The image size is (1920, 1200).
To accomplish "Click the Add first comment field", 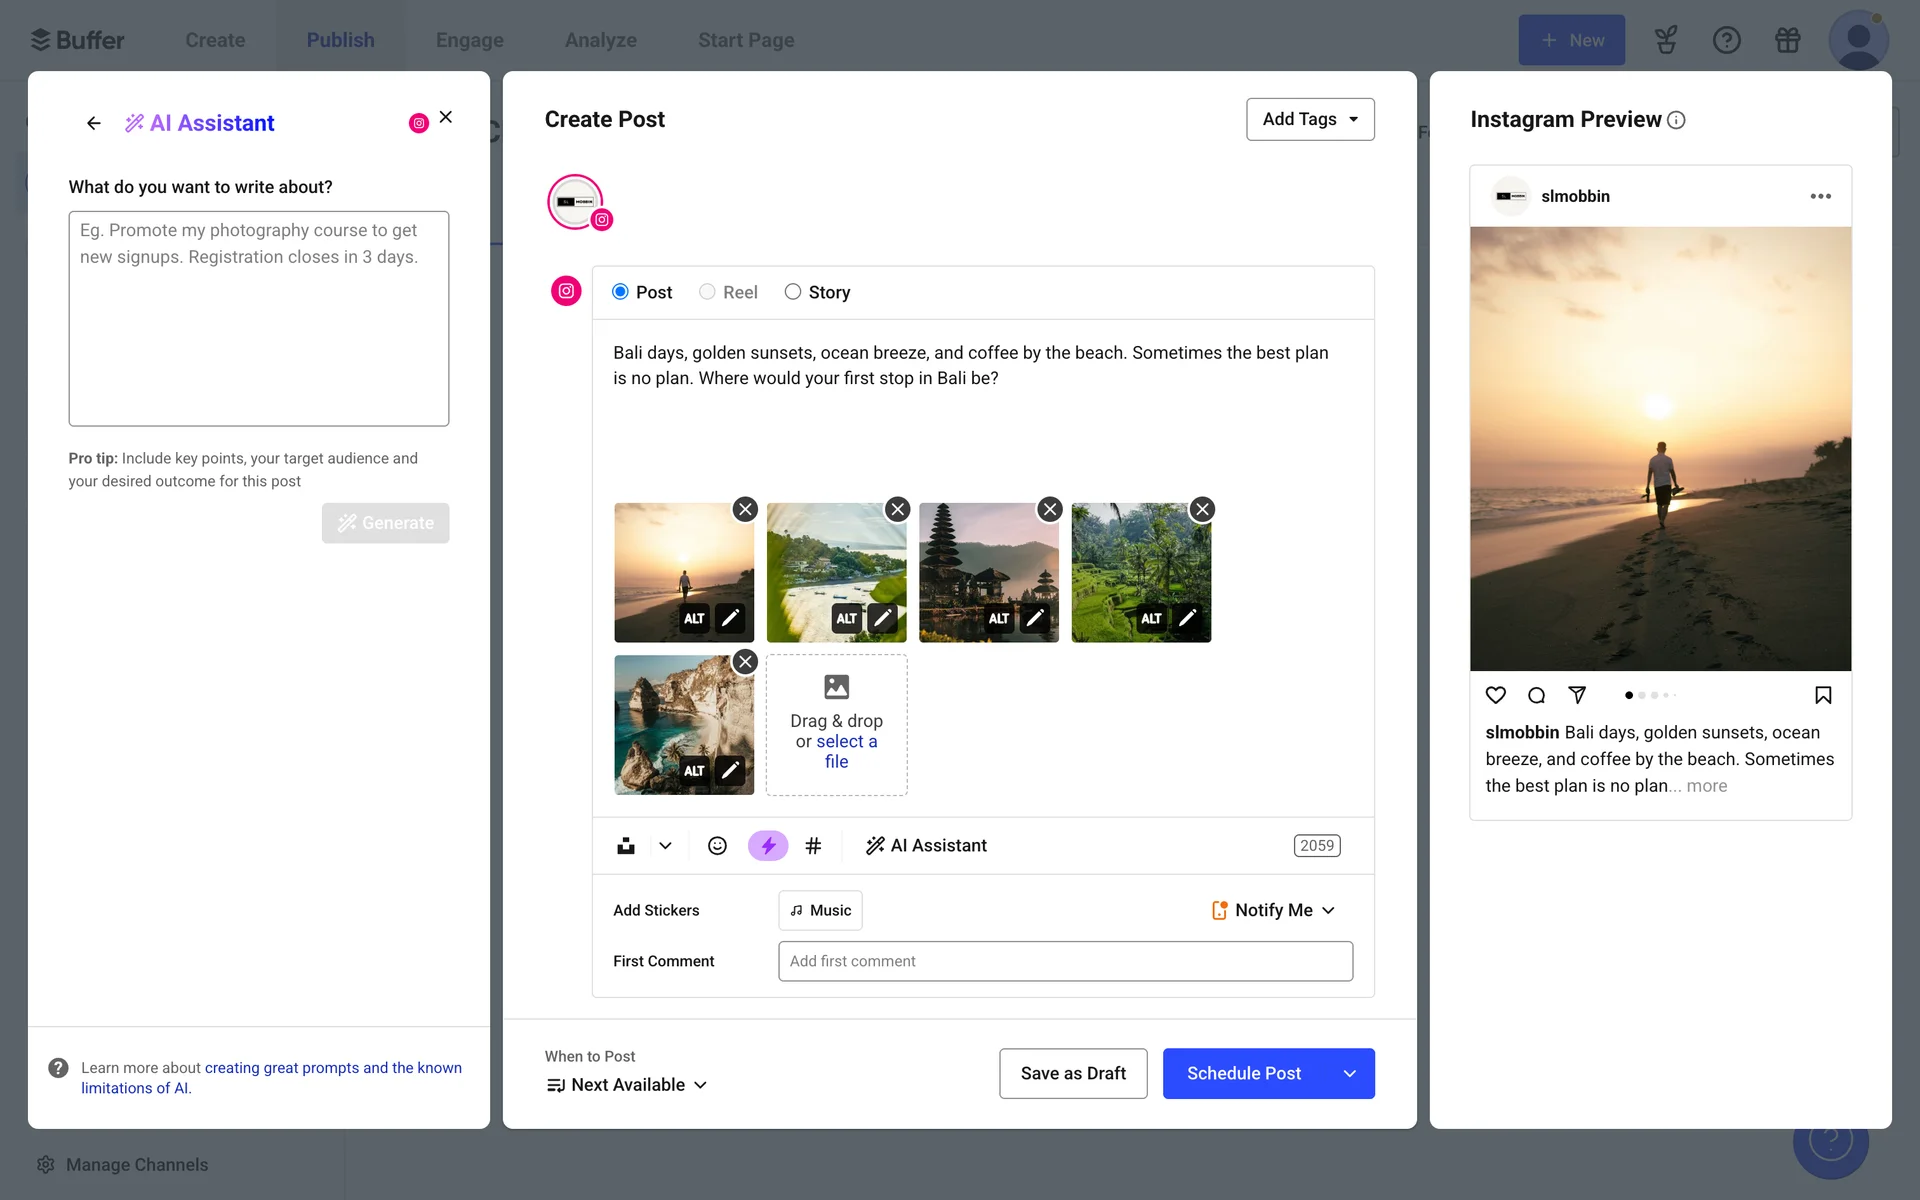I will coord(1065,961).
